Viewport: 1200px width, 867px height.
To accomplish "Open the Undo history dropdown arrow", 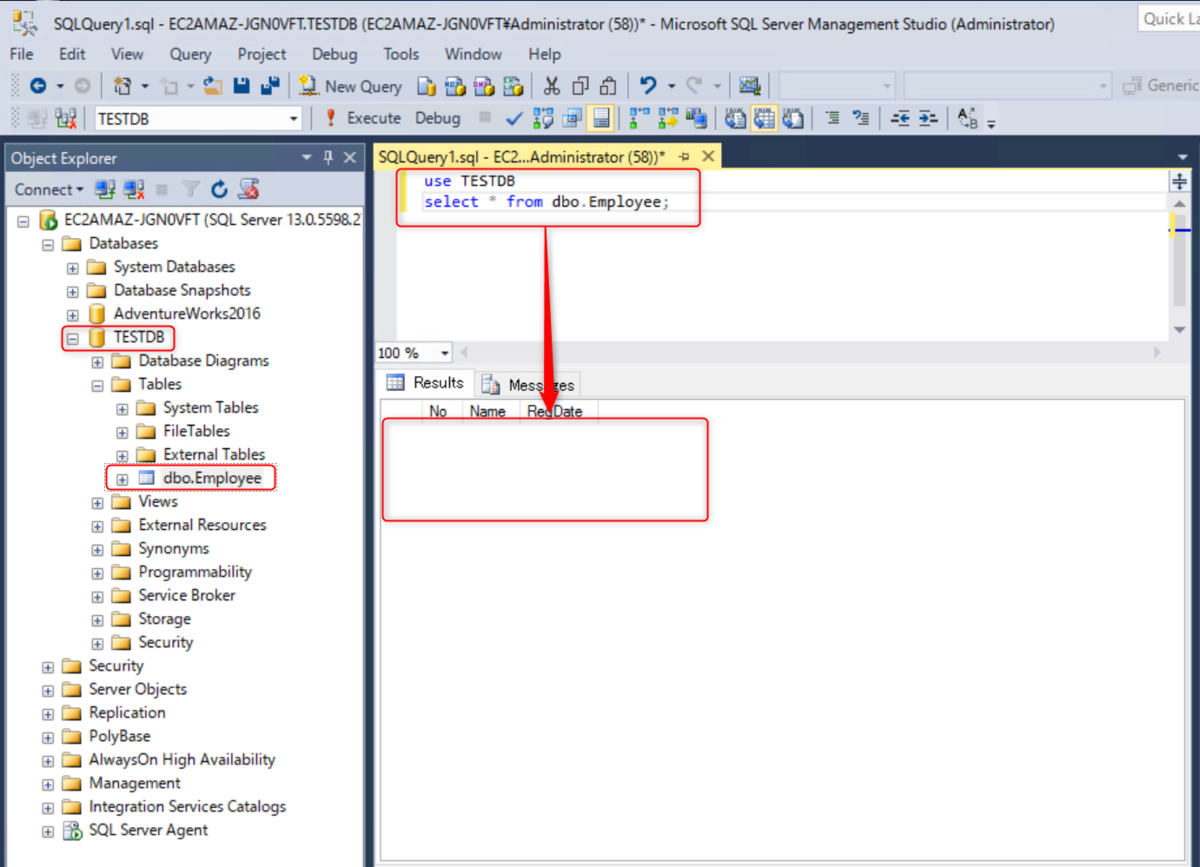I will tap(671, 87).
